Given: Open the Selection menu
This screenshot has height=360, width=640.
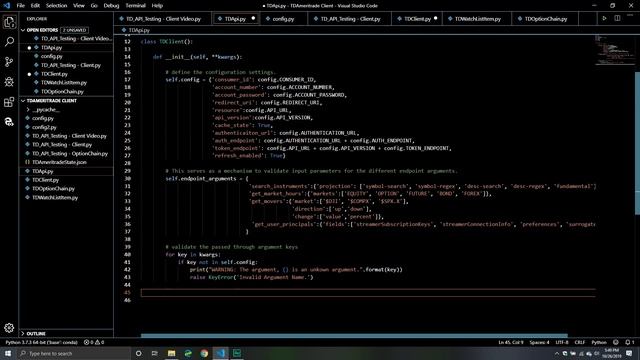Looking at the screenshot, I should [56, 6].
